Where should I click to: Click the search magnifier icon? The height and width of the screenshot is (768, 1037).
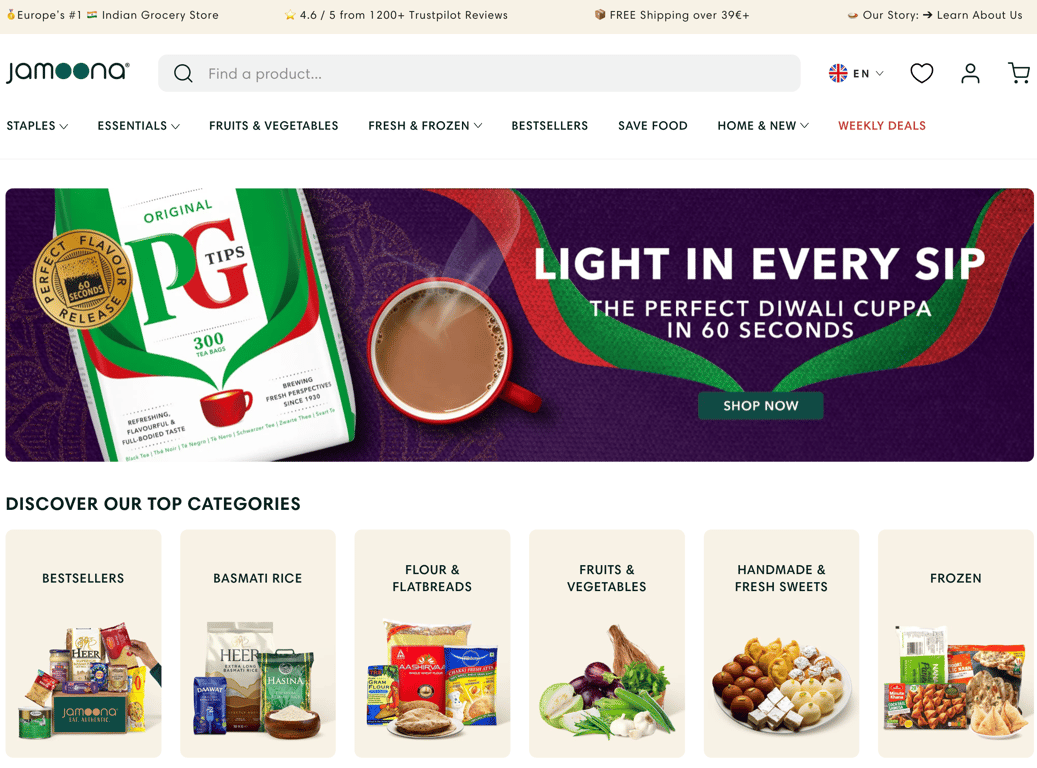coord(183,73)
